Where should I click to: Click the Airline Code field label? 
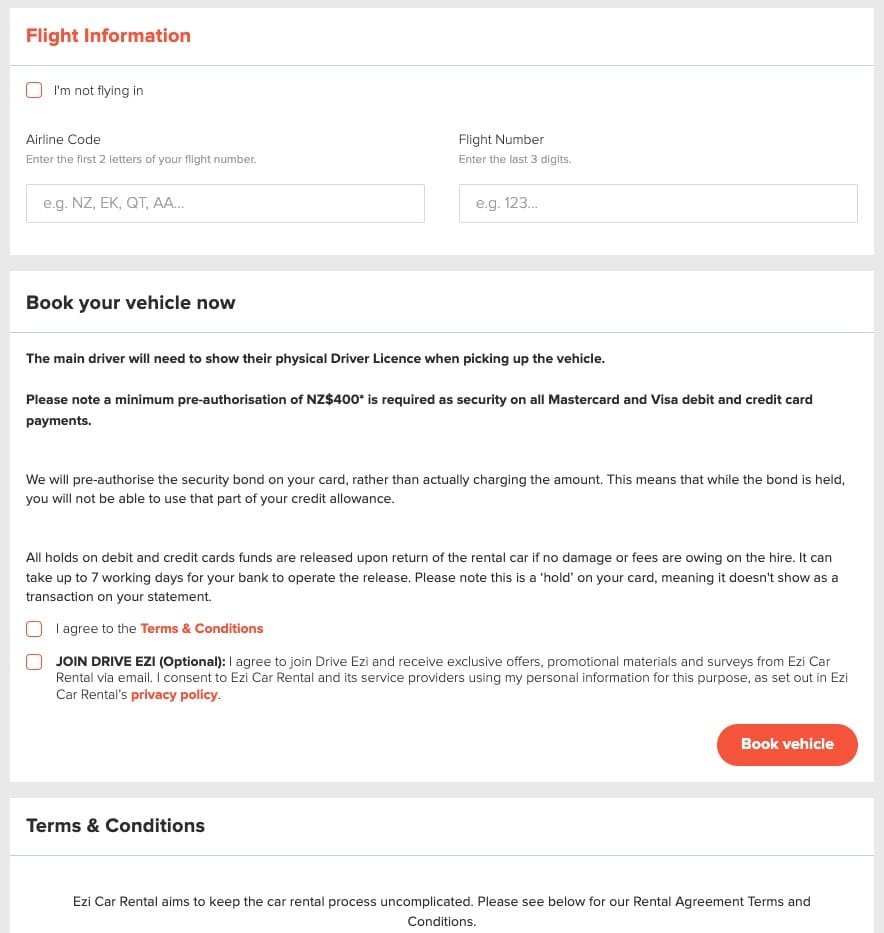pyautogui.click(x=63, y=139)
